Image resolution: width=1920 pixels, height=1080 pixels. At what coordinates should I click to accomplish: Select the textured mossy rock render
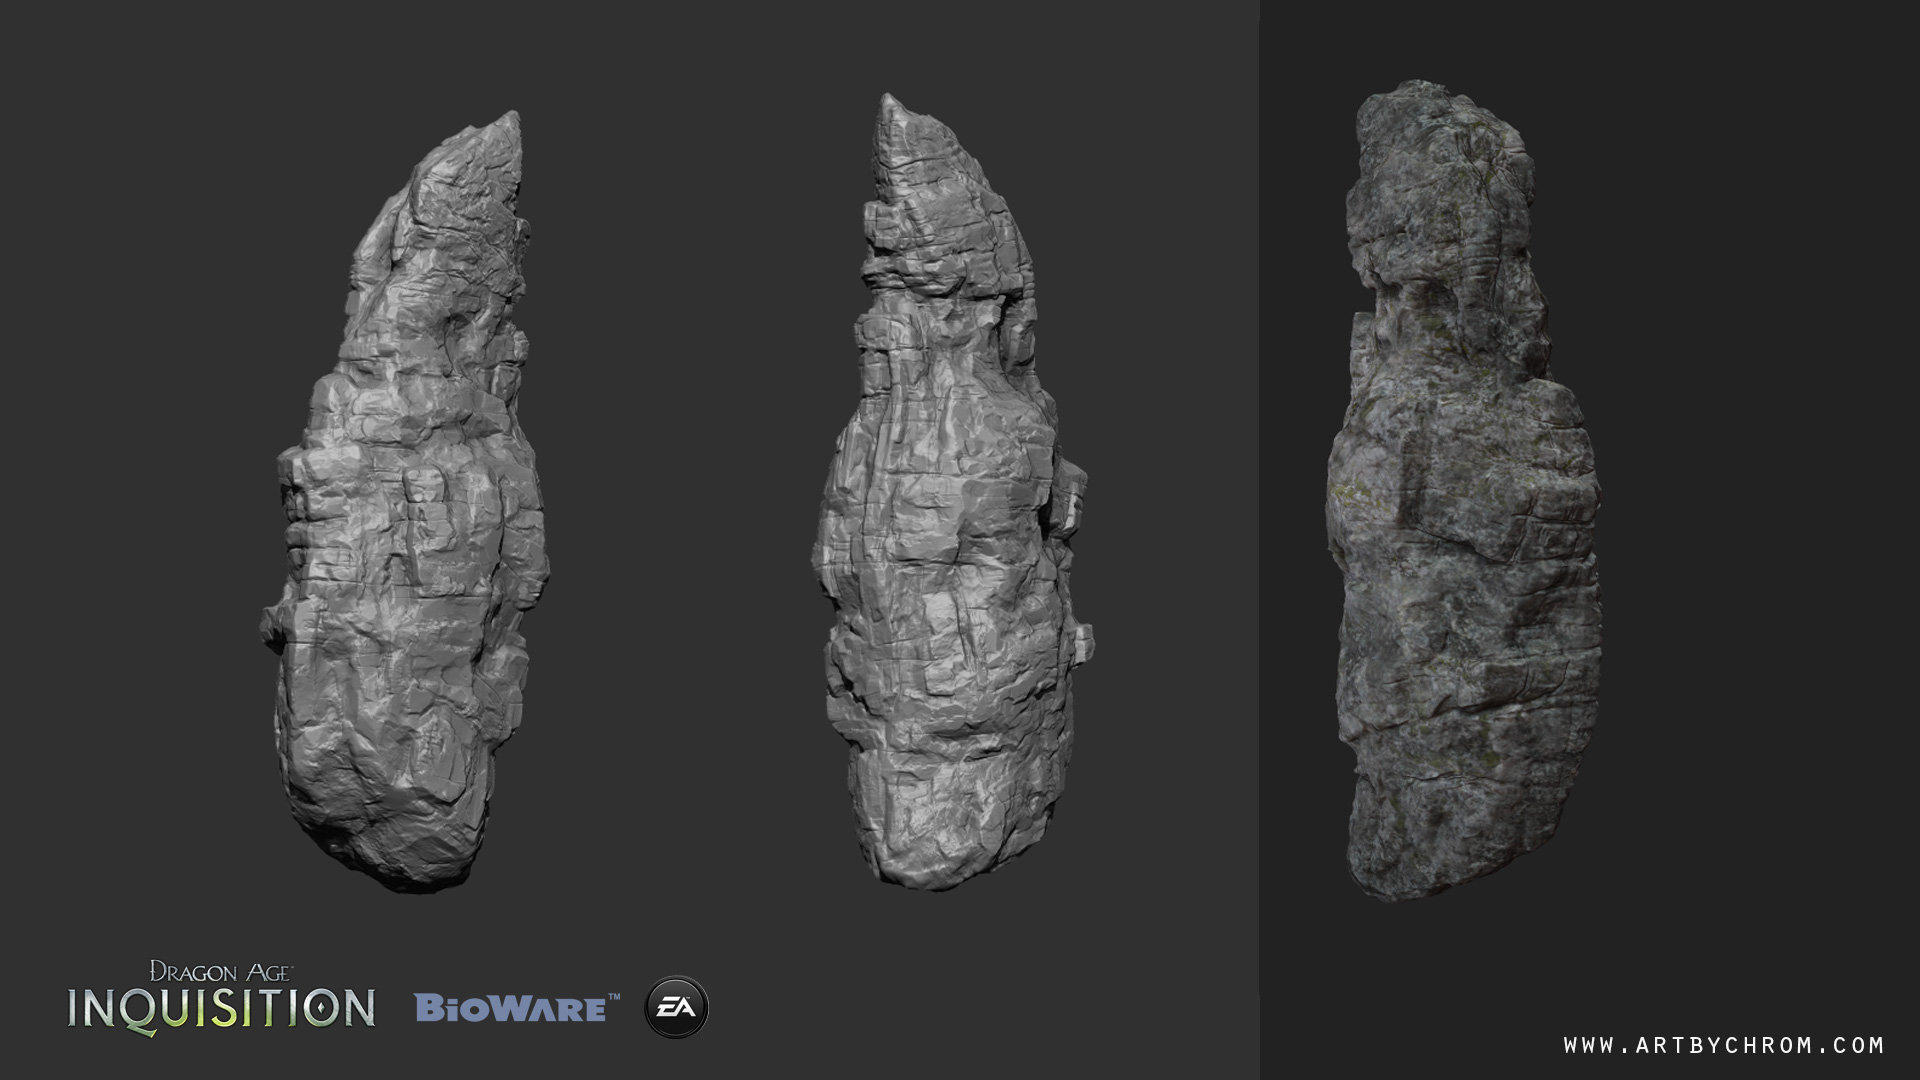point(1462,490)
